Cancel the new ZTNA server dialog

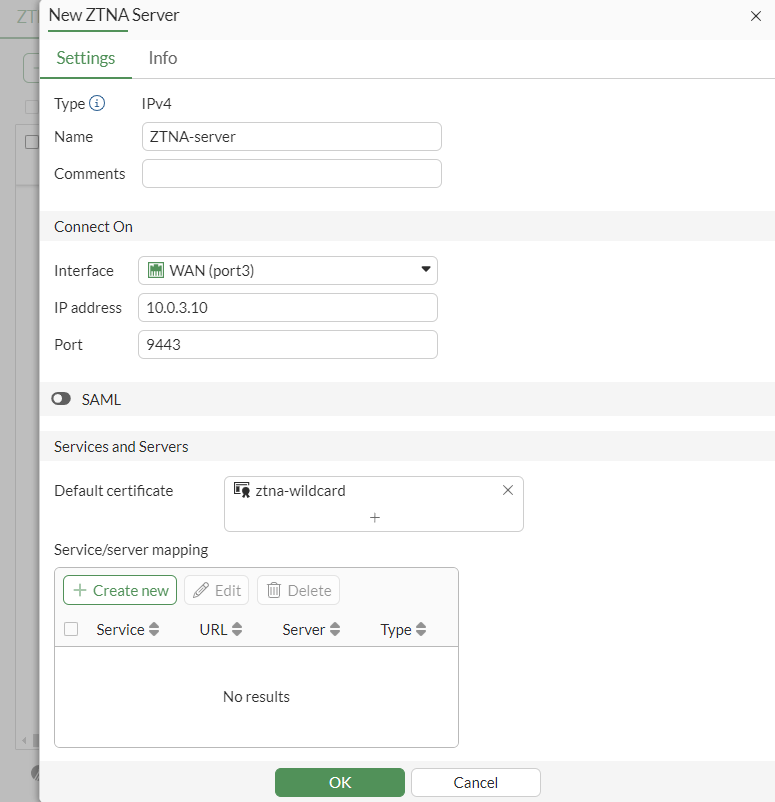(x=475, y=782)
